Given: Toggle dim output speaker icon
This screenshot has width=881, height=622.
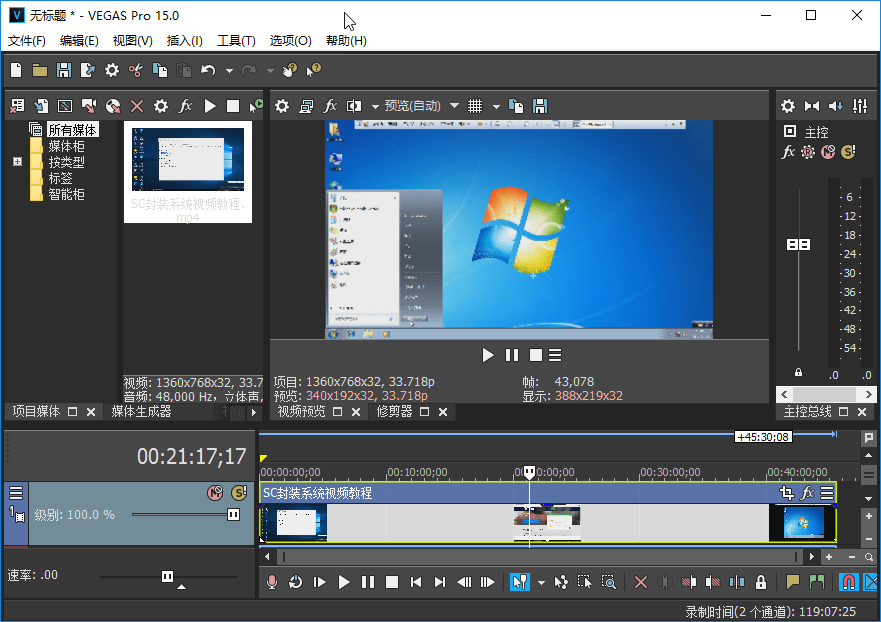Looking at the screenshot, I should pos(835,106).
